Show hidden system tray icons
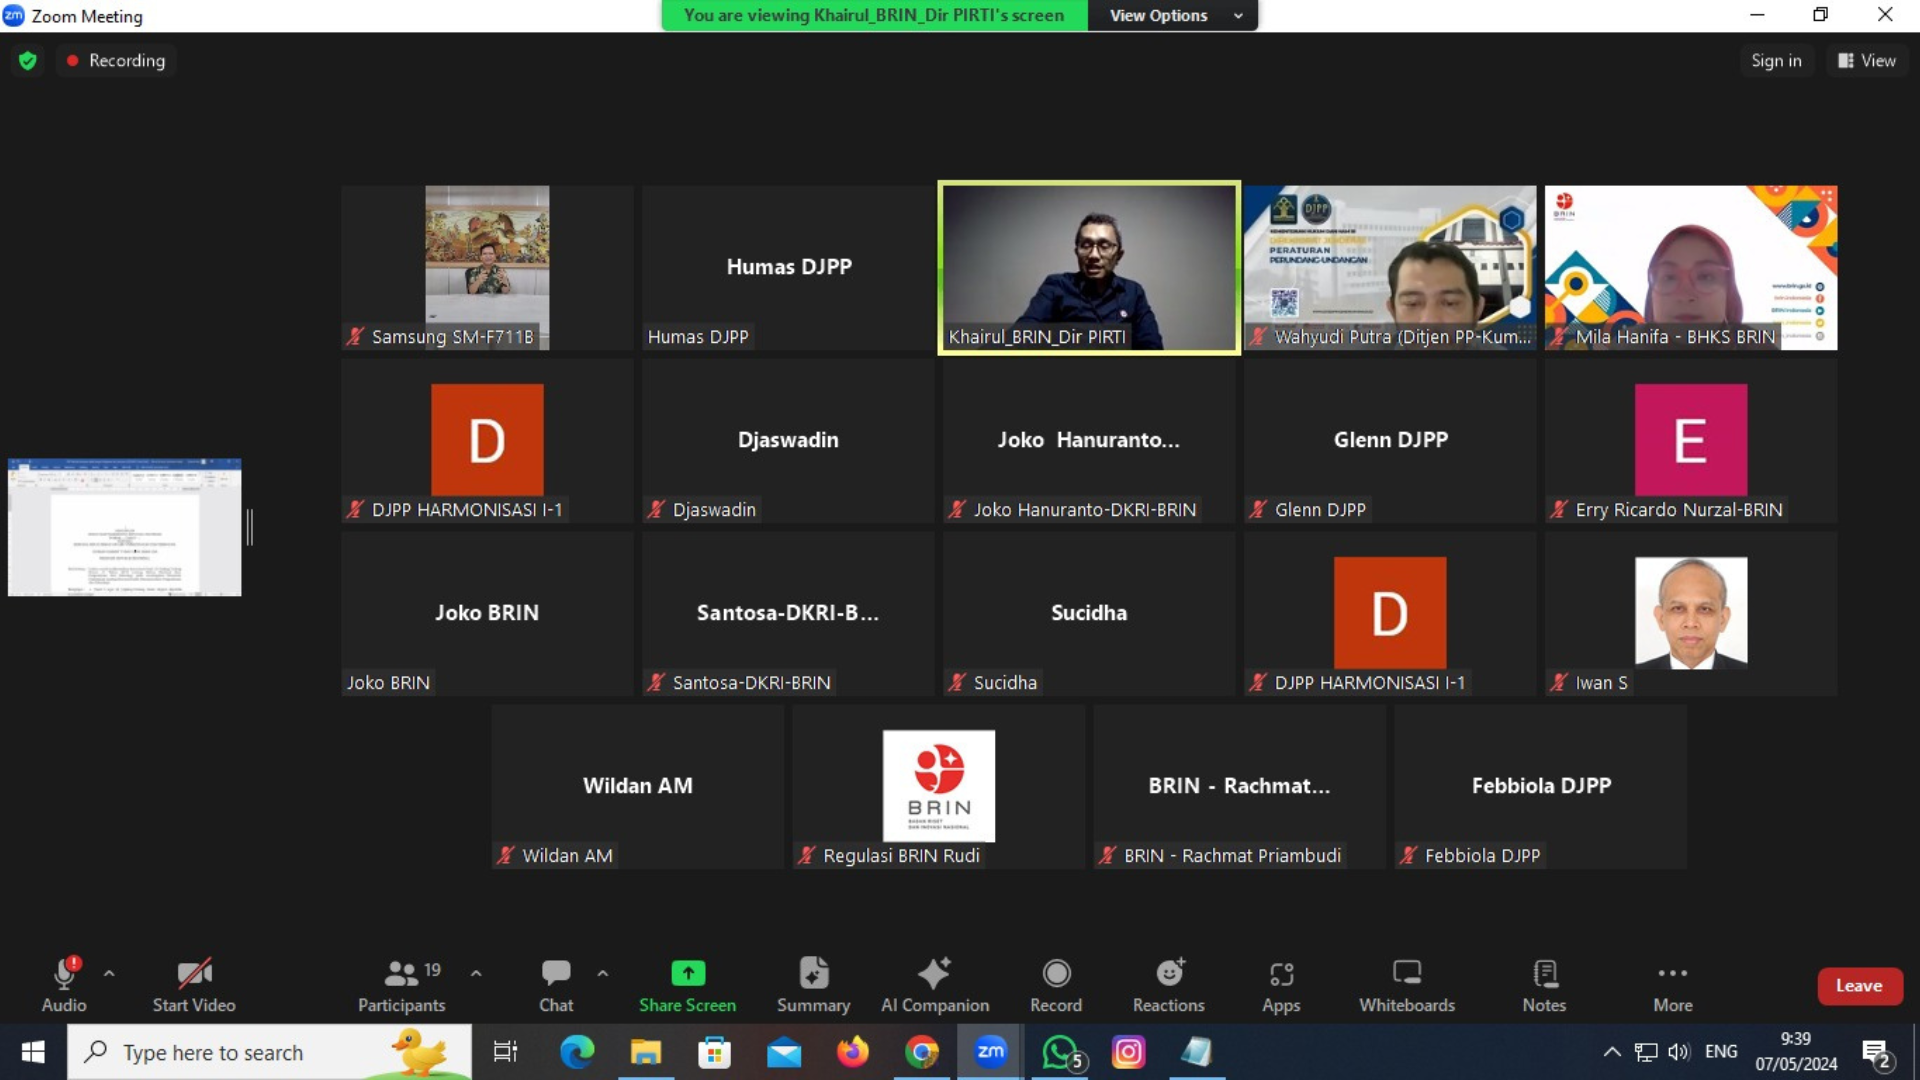Viewport: 1920px width, 1080px height. (x=1612, y=1052)
